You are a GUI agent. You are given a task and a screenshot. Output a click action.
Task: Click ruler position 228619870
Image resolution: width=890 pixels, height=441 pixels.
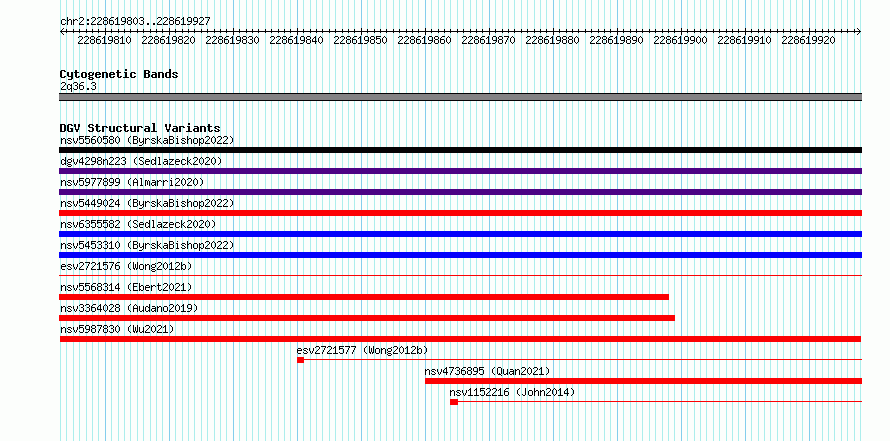[x=488, y=40]
